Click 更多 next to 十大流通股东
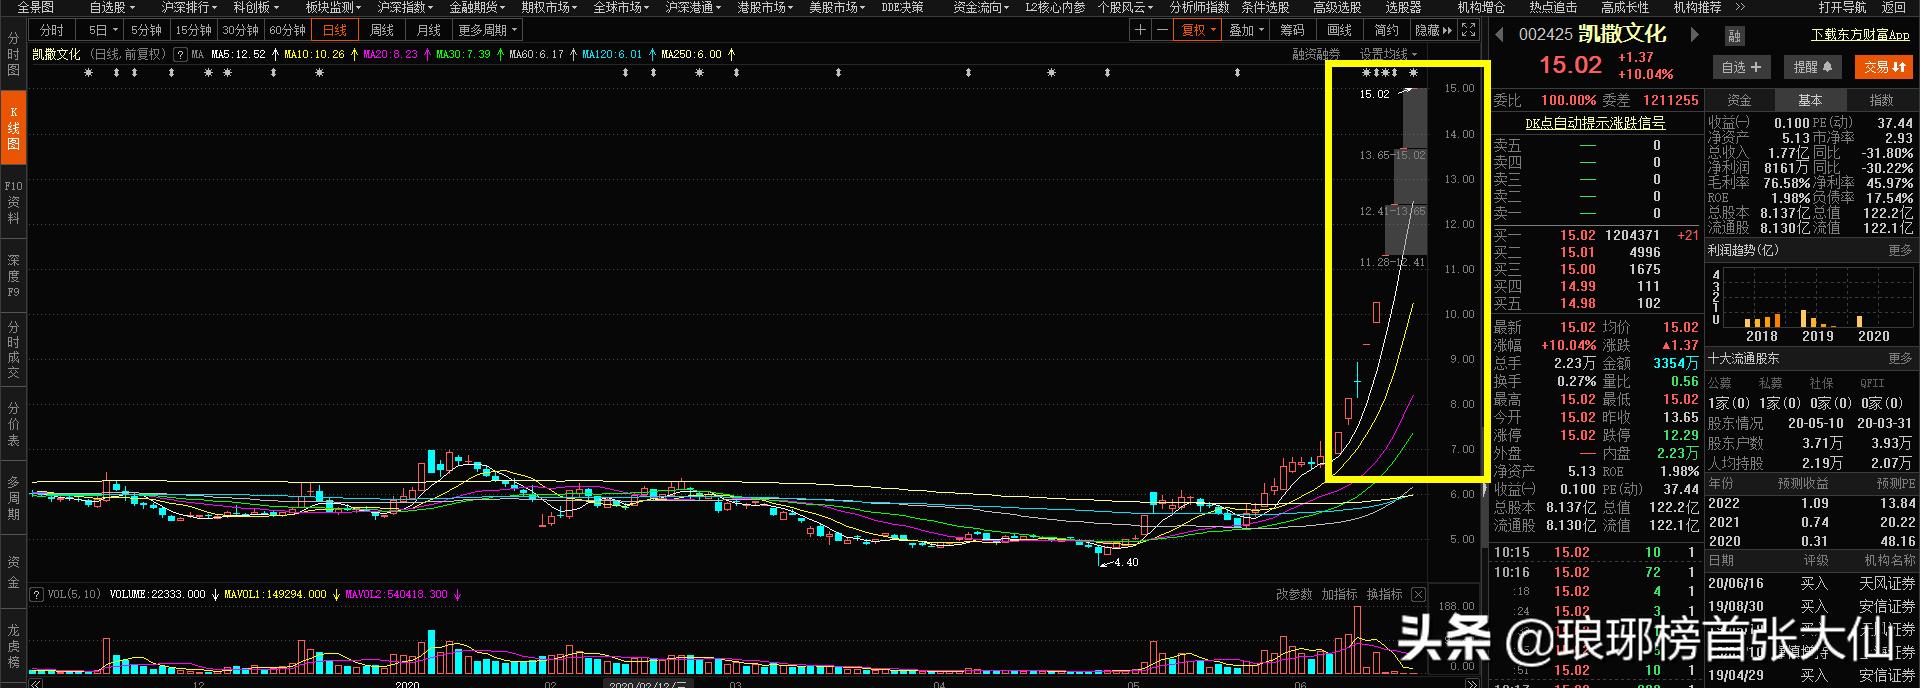The image size is (1920, 688). [x=1900, y=358]
